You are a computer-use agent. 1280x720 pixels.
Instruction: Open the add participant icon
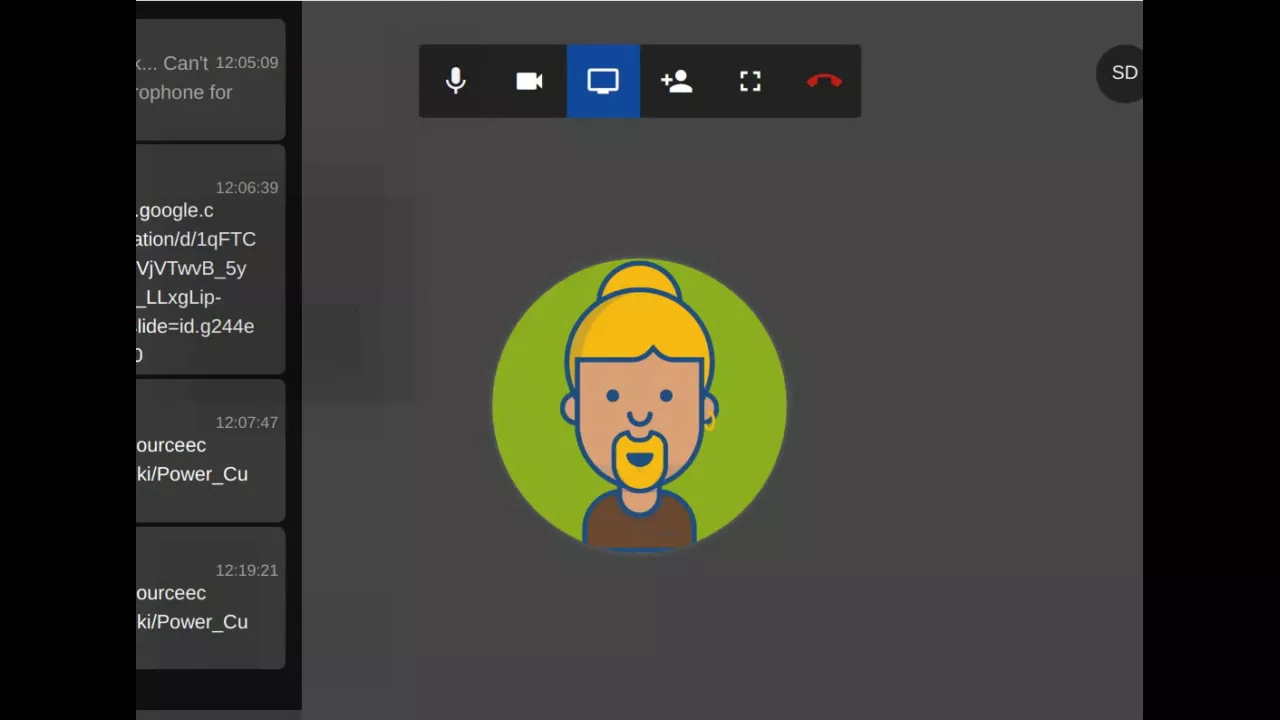tap(677, 81)
